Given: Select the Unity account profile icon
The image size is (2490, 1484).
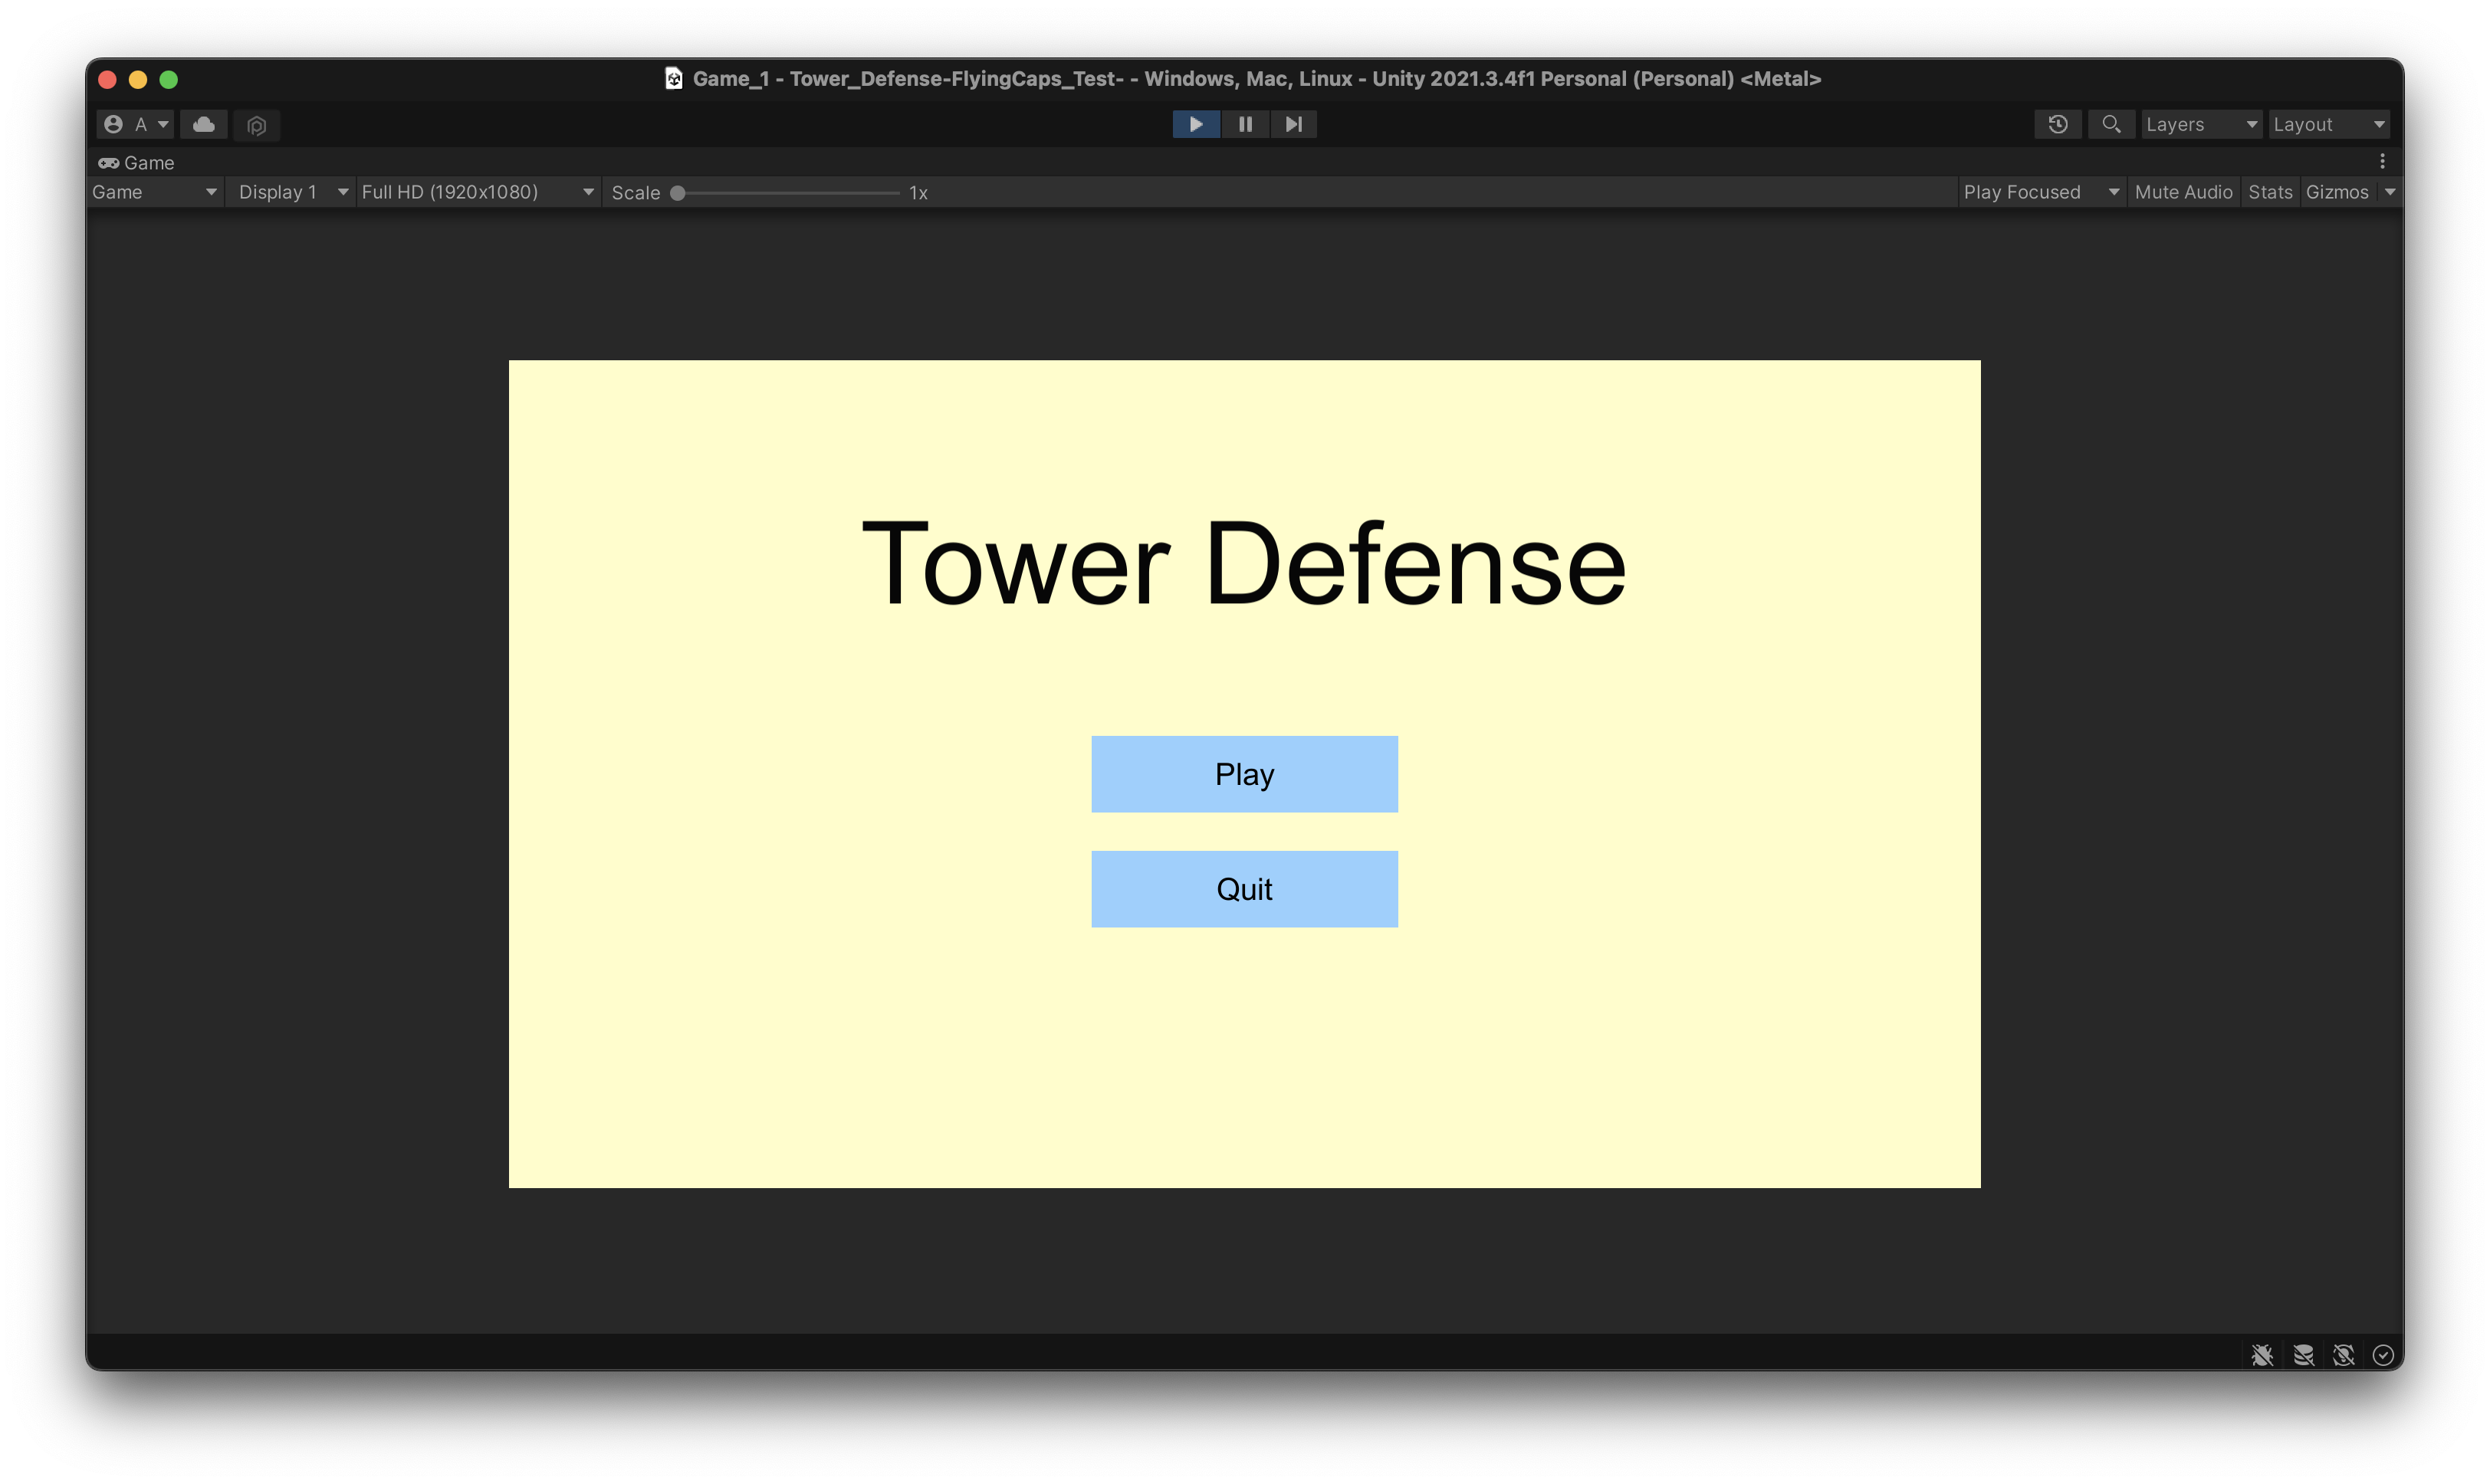Looking at the screenshot, I should pos(113,123).
